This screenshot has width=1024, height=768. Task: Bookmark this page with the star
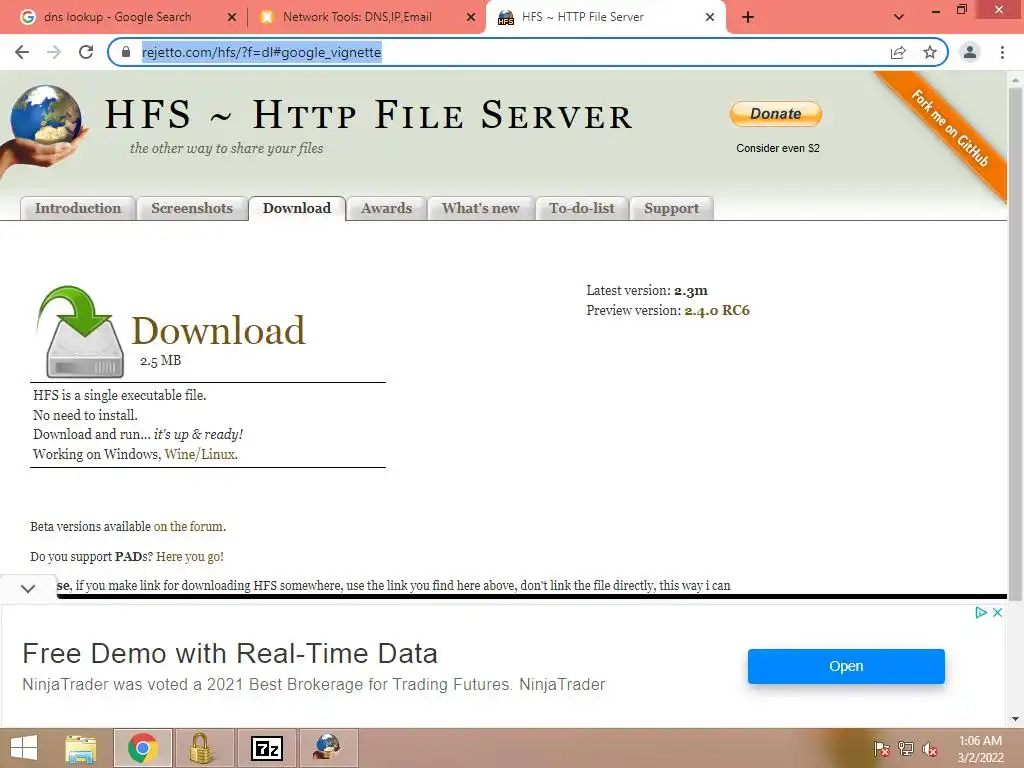[x=930, y=52]
